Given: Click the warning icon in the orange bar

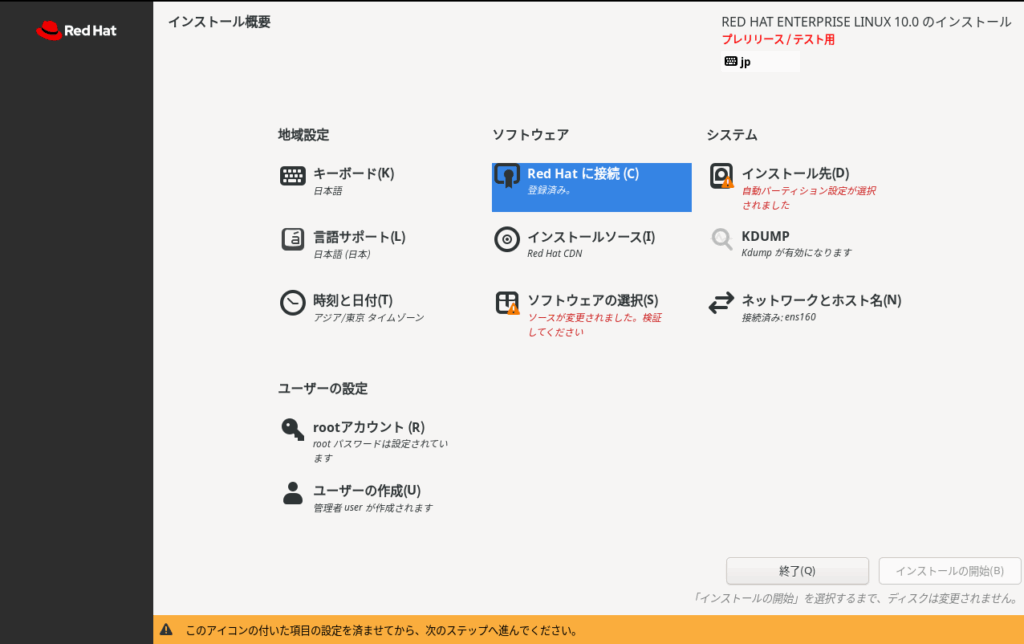Looking at the screenshot, I should tap(166, 631).
